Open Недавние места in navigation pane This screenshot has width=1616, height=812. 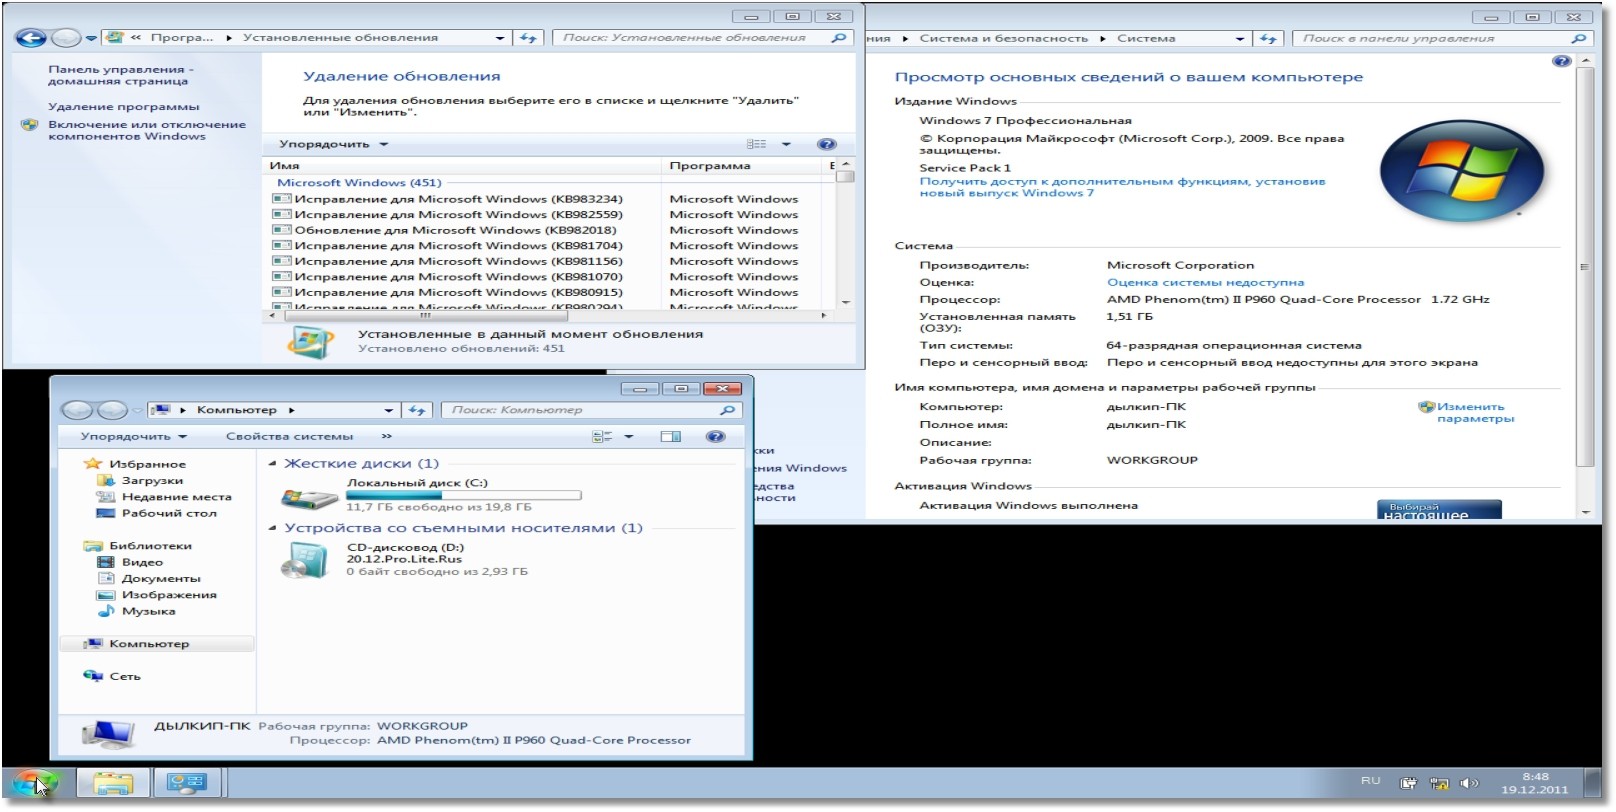[176, 497]
